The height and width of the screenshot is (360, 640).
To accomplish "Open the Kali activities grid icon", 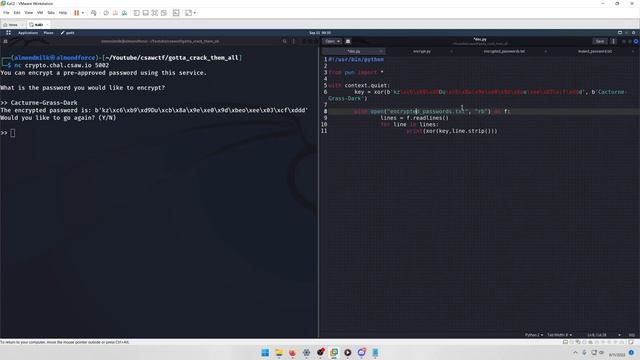I will (8, 33).
